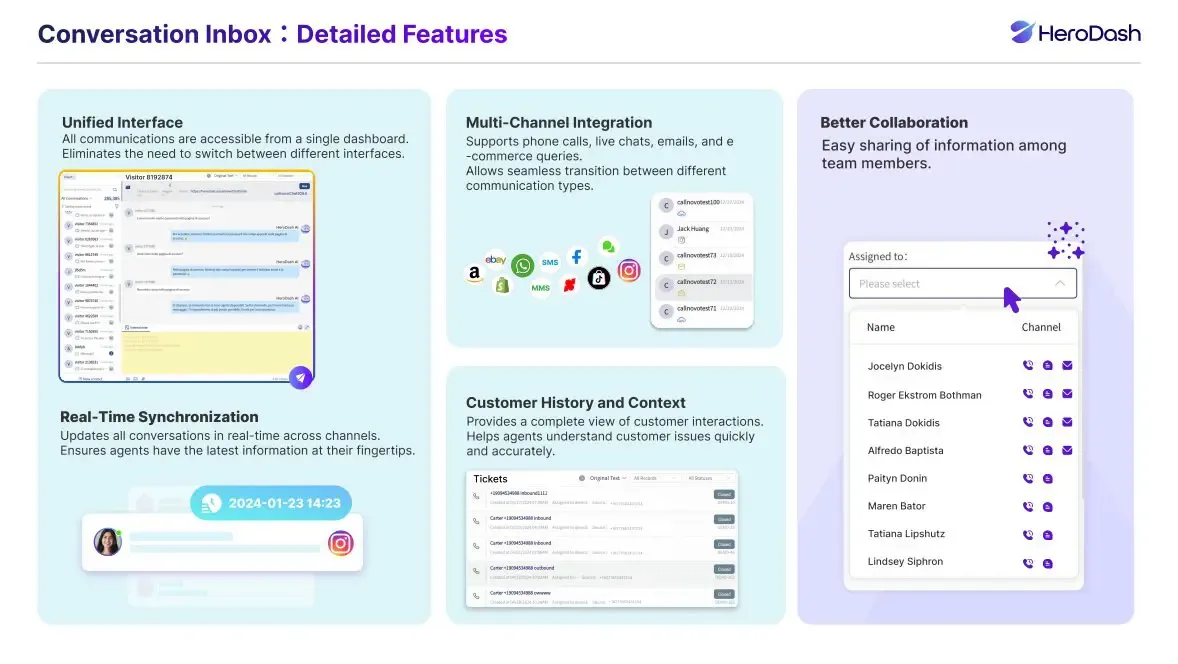Click the eBay channel icon
Image resolution: width=1178 pixels, height=664 pixels.
pos(495,260)
